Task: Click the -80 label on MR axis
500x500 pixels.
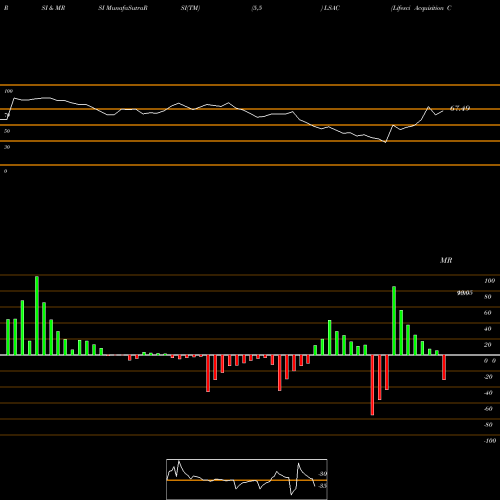Action: click(488, 425)
